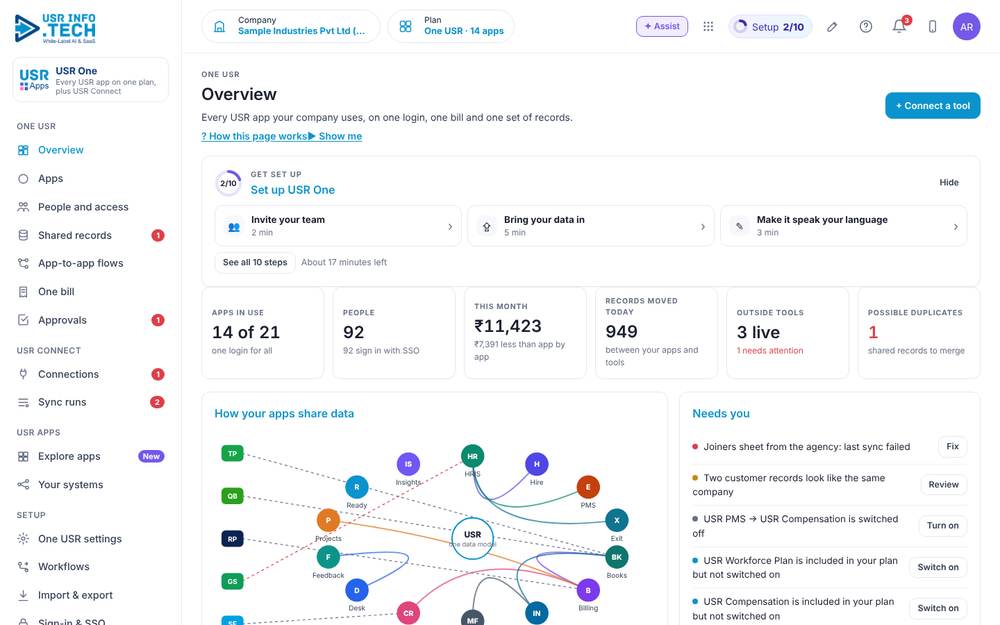Screen dimensions: 1000x625
Task: Go to Apps in sidebar
Action: (91, 179)
